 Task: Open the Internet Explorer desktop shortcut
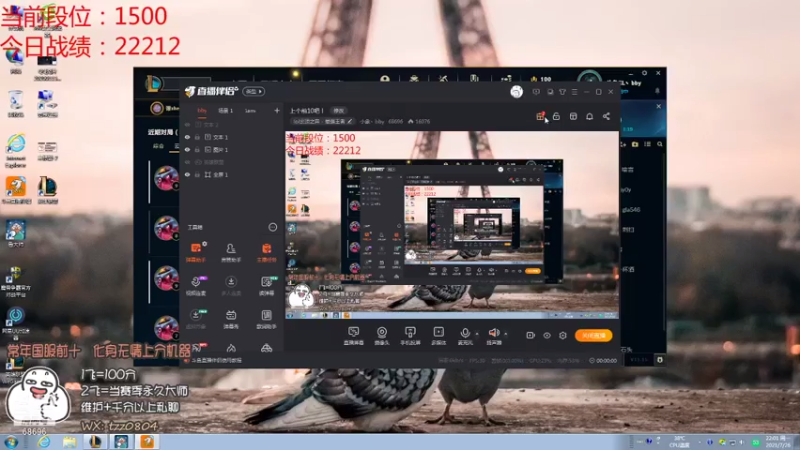[16, 151]
